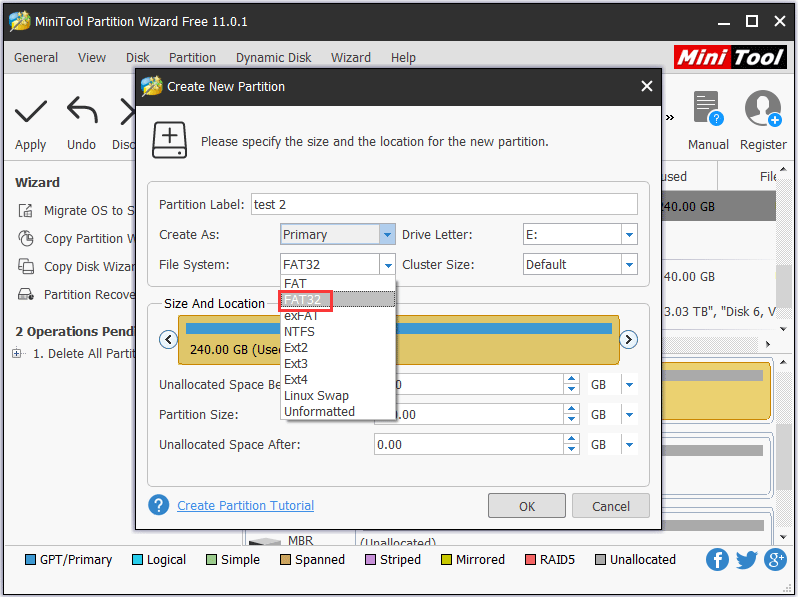Open the Manual help icon
Viewport: 798px width, 597px height.
(x=708, y=108)
